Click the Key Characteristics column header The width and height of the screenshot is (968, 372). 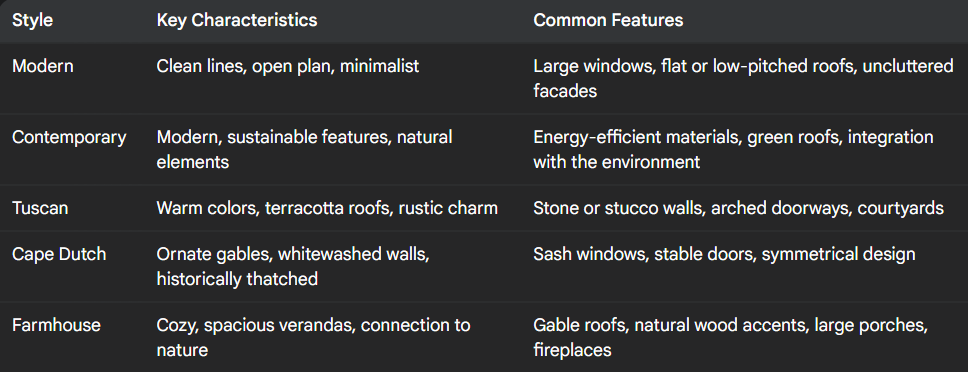click(236, 20)
